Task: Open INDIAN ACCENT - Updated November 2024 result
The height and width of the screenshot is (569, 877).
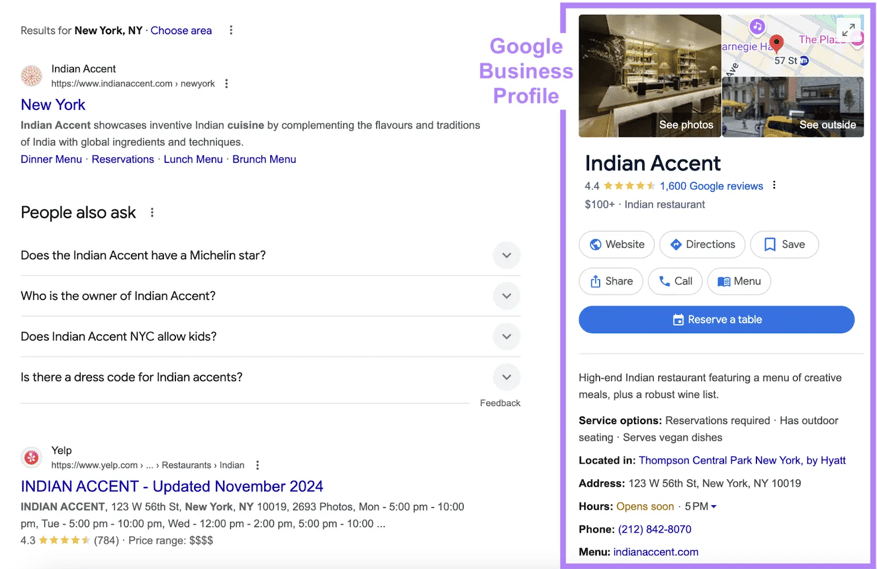Action: pyautogui.click(x=172, y=486)
